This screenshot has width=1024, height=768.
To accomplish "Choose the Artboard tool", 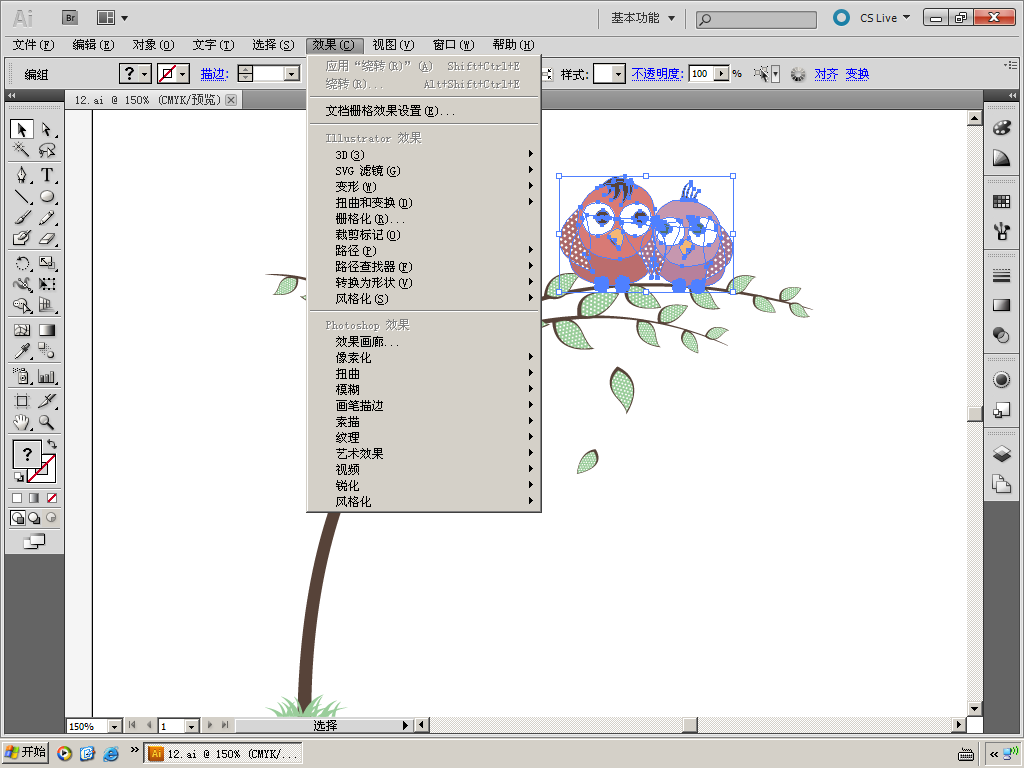I will tap(22, 401).
